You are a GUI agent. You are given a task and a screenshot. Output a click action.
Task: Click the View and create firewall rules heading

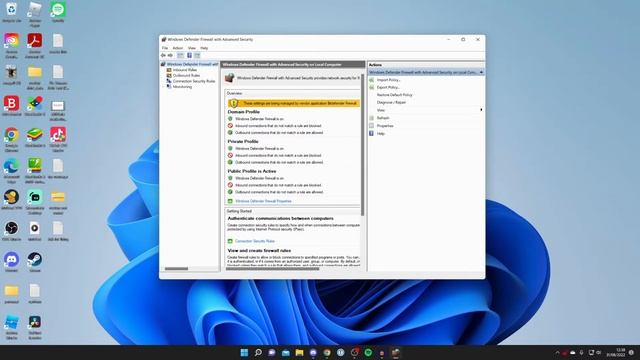pos(259,251)
